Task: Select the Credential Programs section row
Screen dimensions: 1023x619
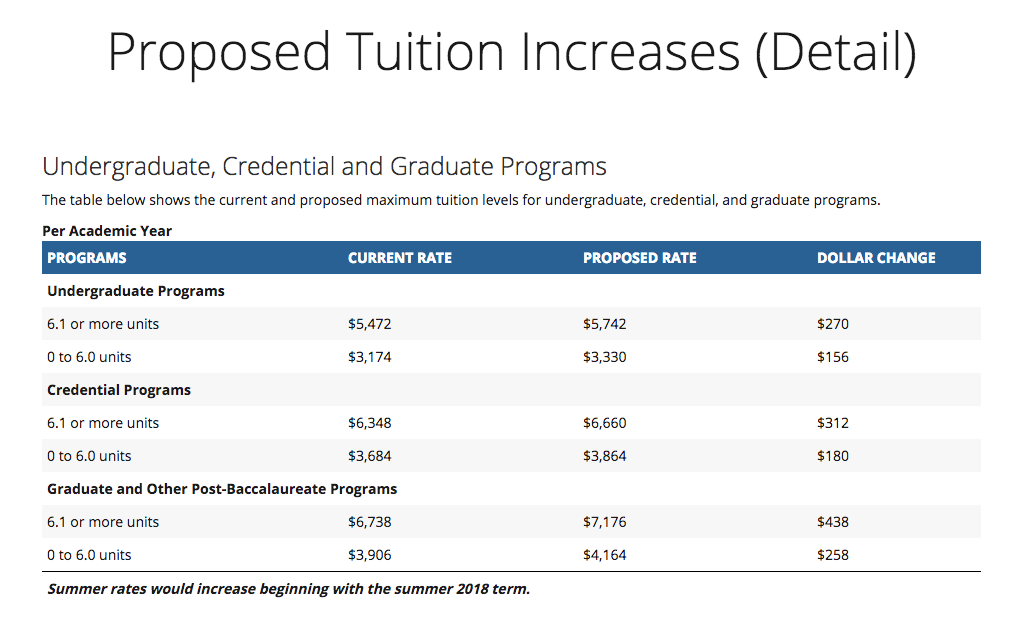Action: pos(119,390)
